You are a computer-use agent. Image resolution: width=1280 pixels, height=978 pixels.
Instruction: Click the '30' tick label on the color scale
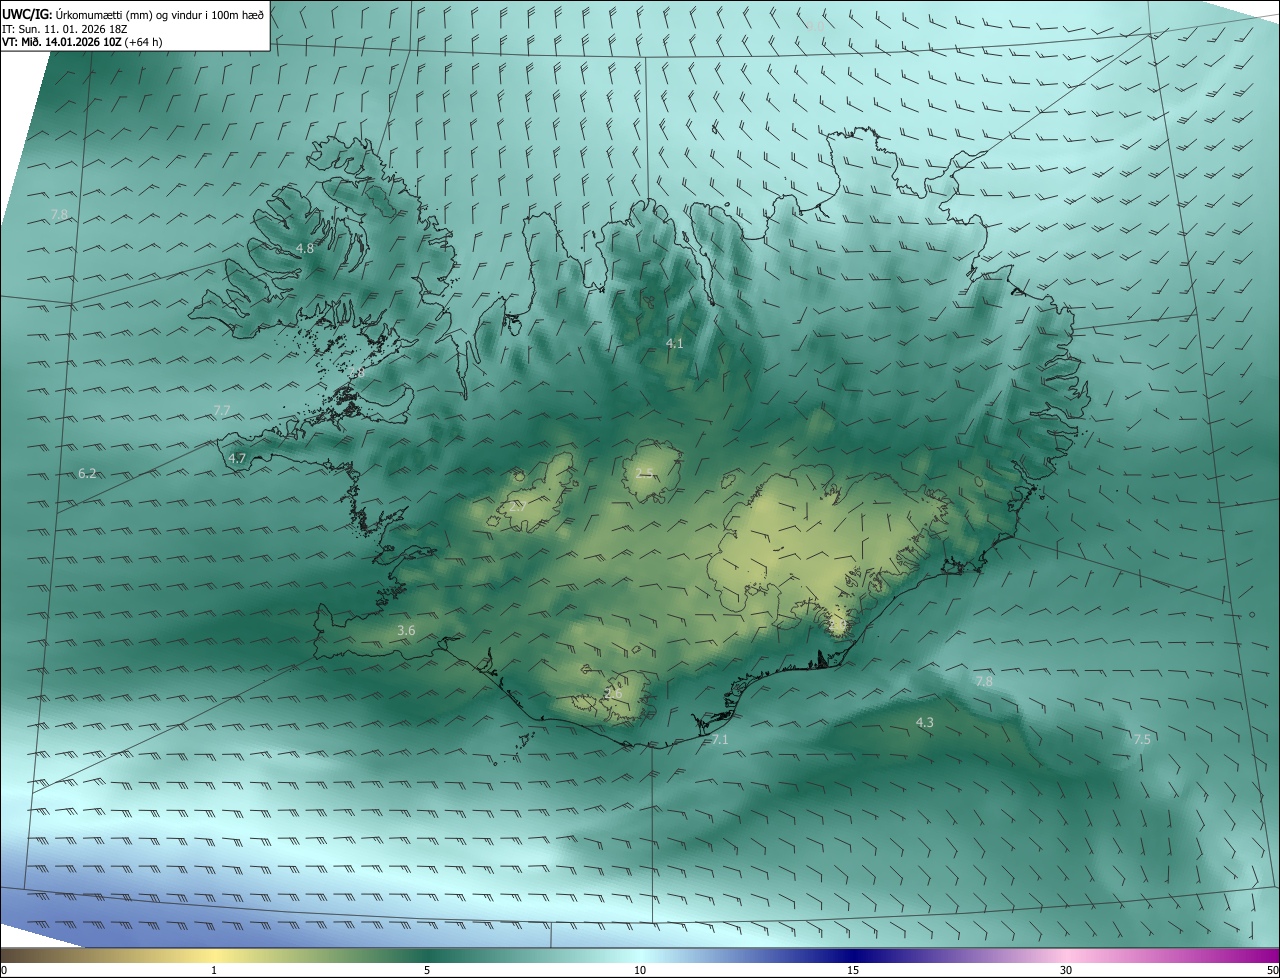pos(1066,970)
